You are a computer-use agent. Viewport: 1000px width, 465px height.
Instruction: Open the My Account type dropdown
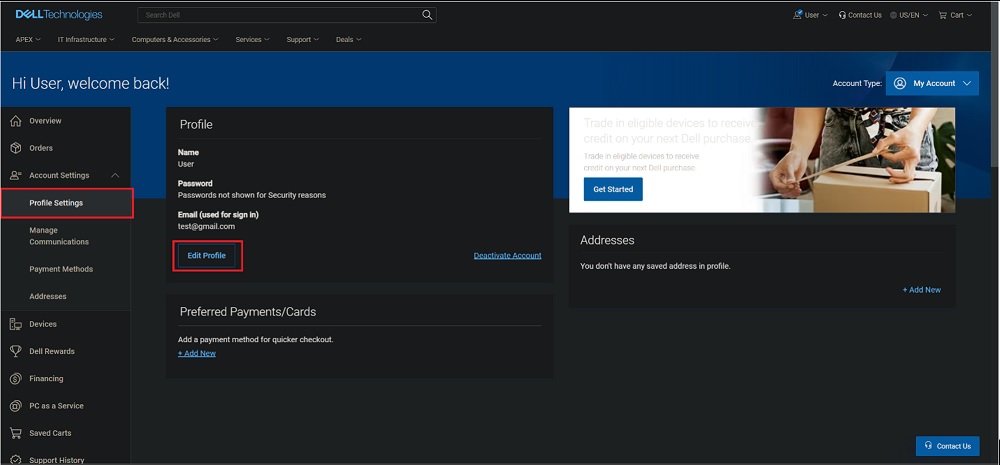[932, 84]
